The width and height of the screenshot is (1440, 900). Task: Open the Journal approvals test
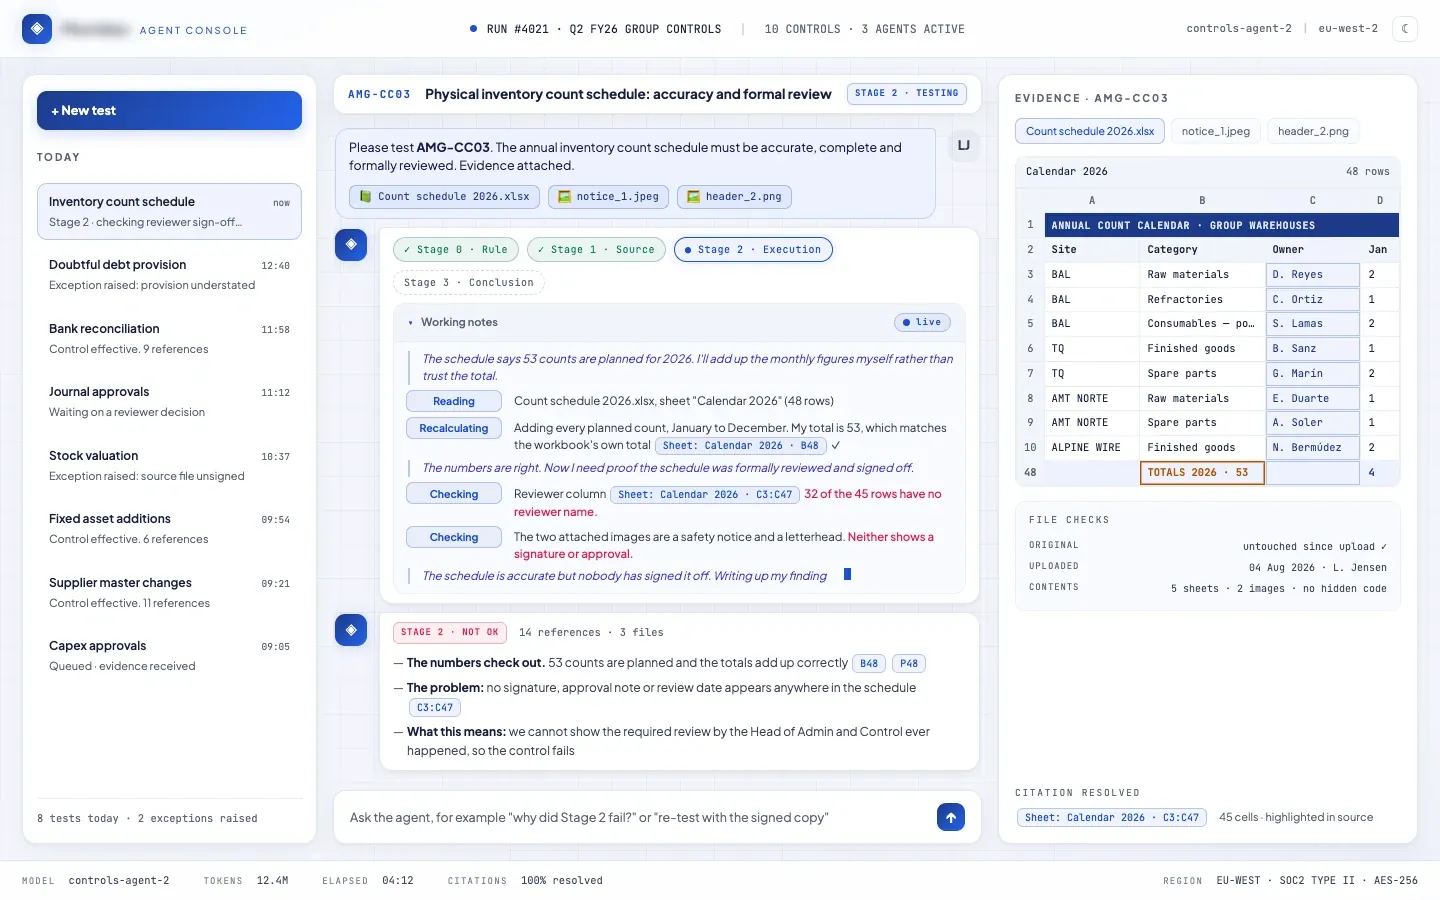169,402
